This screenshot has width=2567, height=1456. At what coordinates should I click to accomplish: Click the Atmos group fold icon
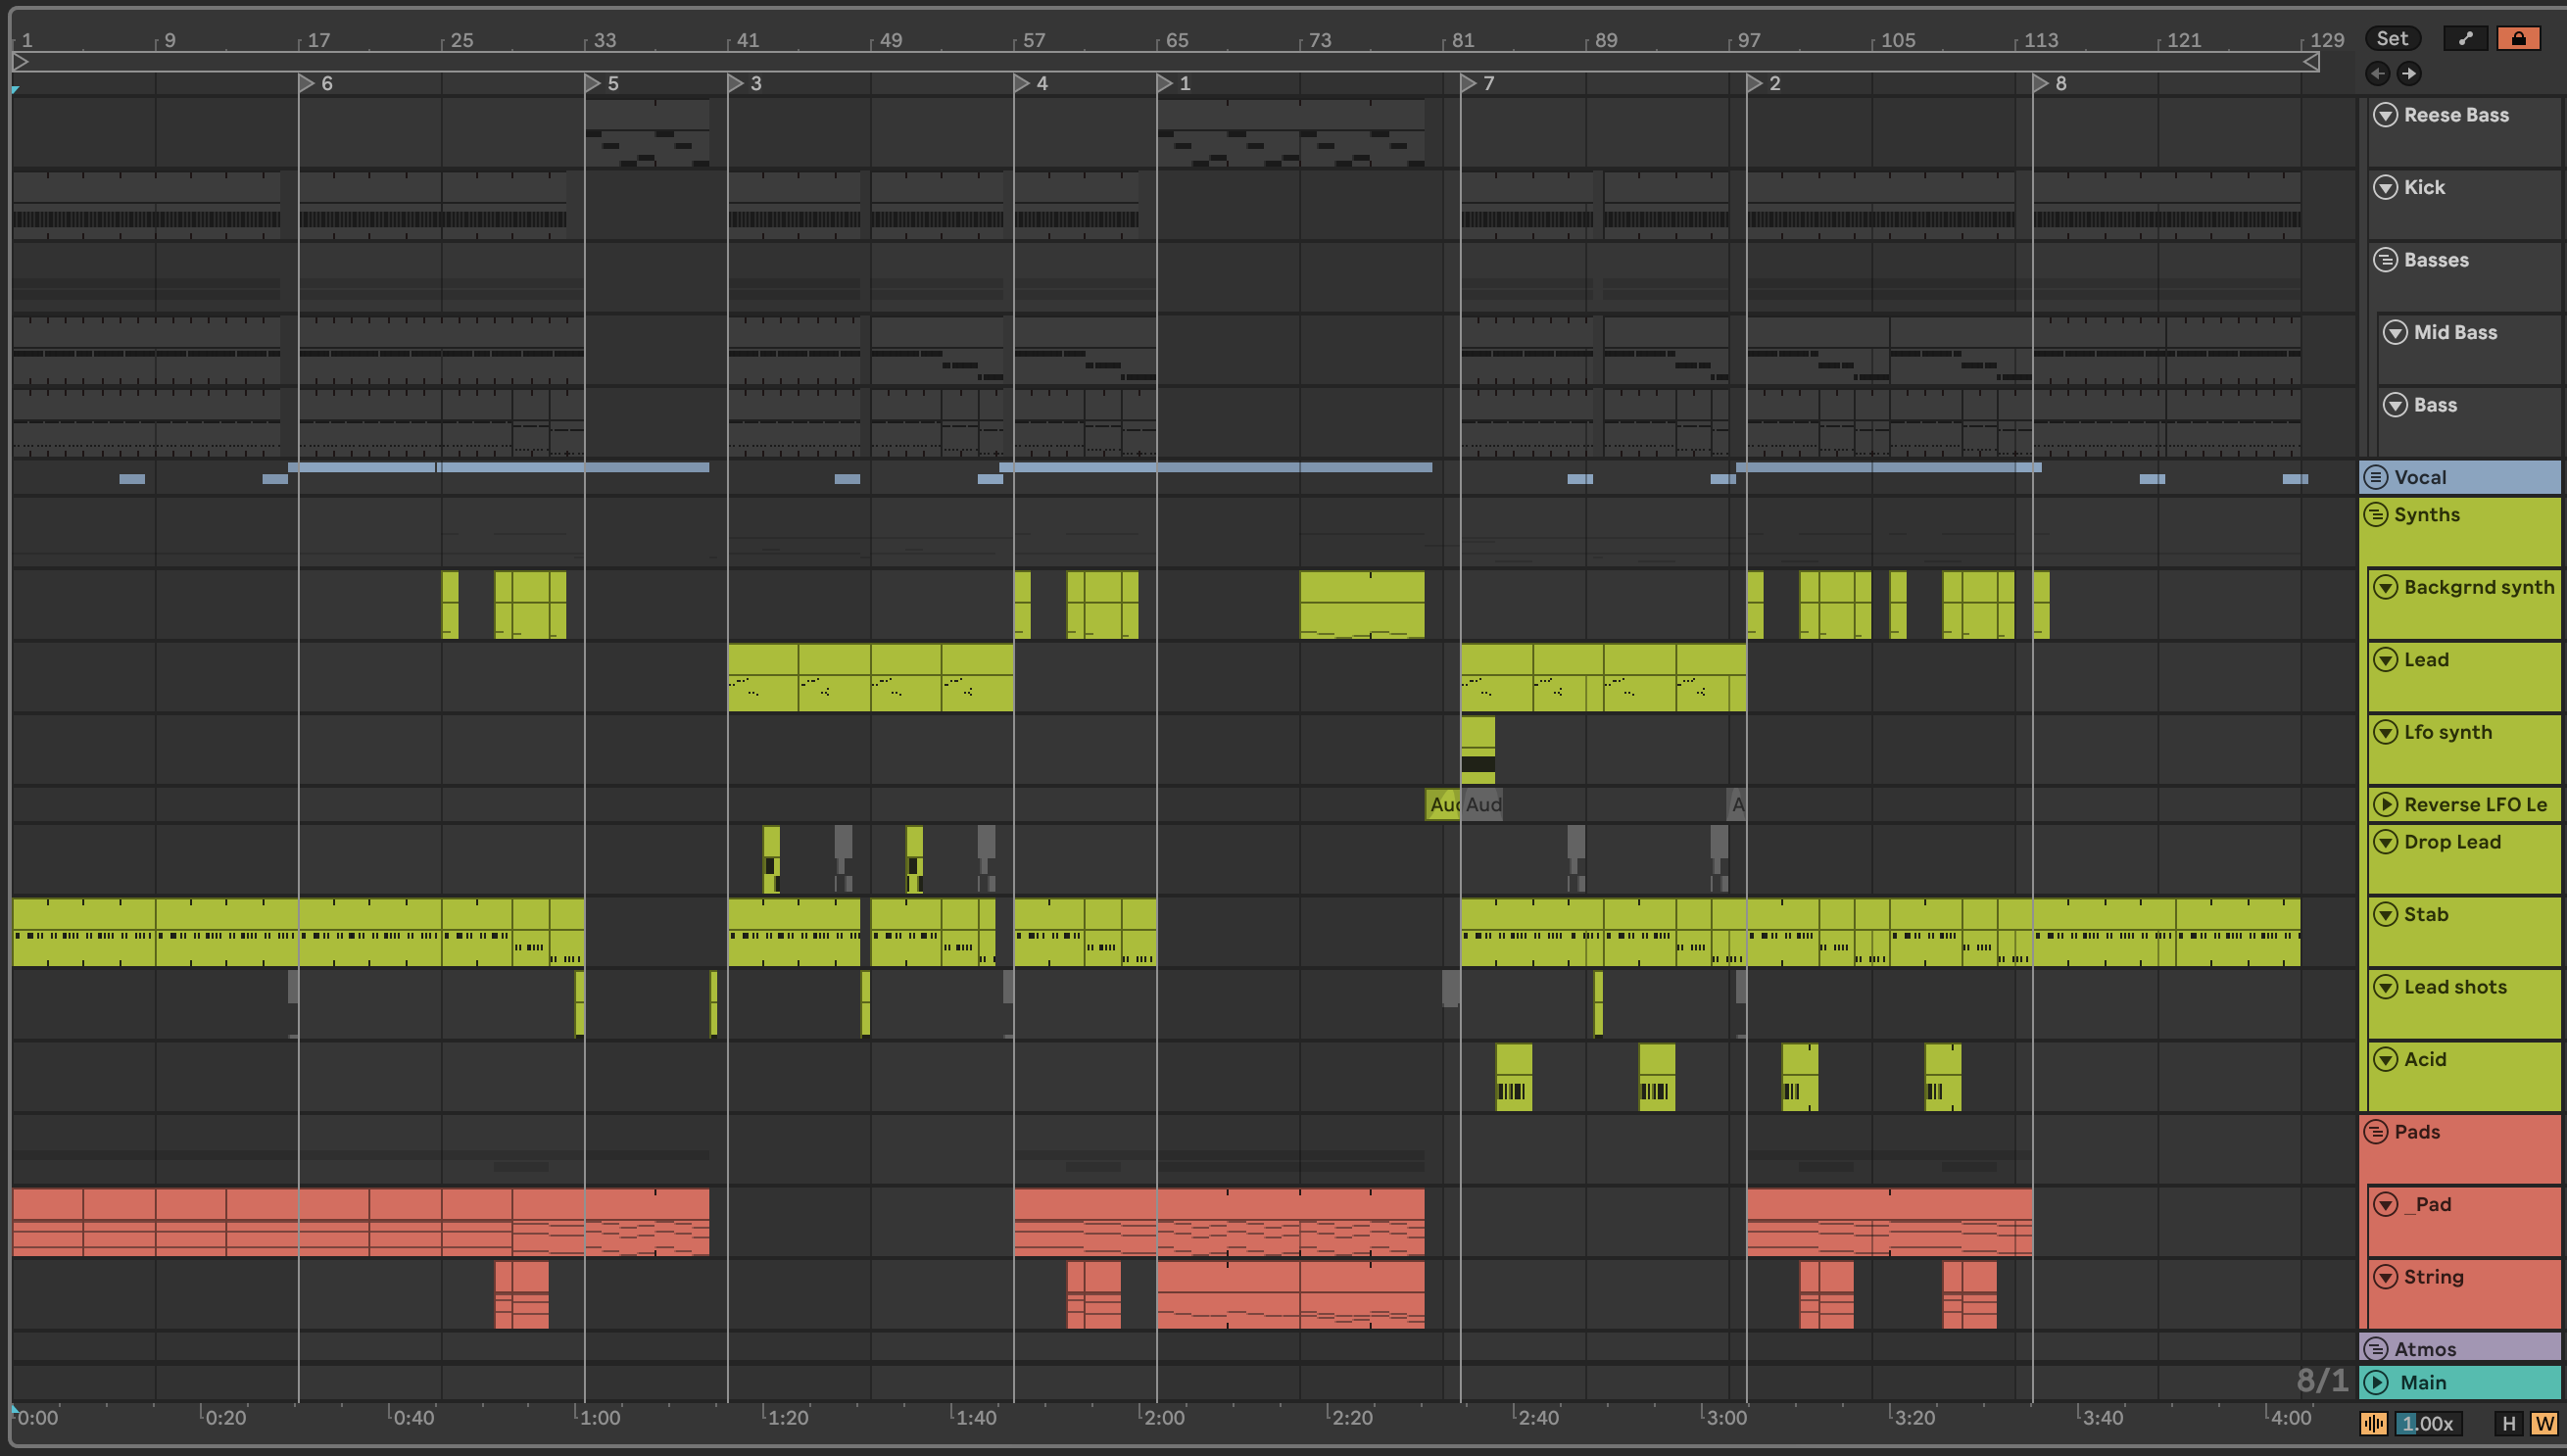[2376, 1349]
